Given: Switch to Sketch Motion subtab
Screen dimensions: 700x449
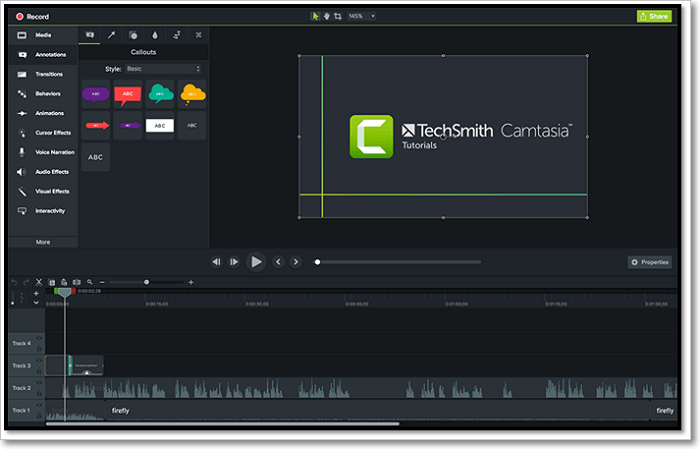Looking at the screenshot, I should tap(177, 35).
